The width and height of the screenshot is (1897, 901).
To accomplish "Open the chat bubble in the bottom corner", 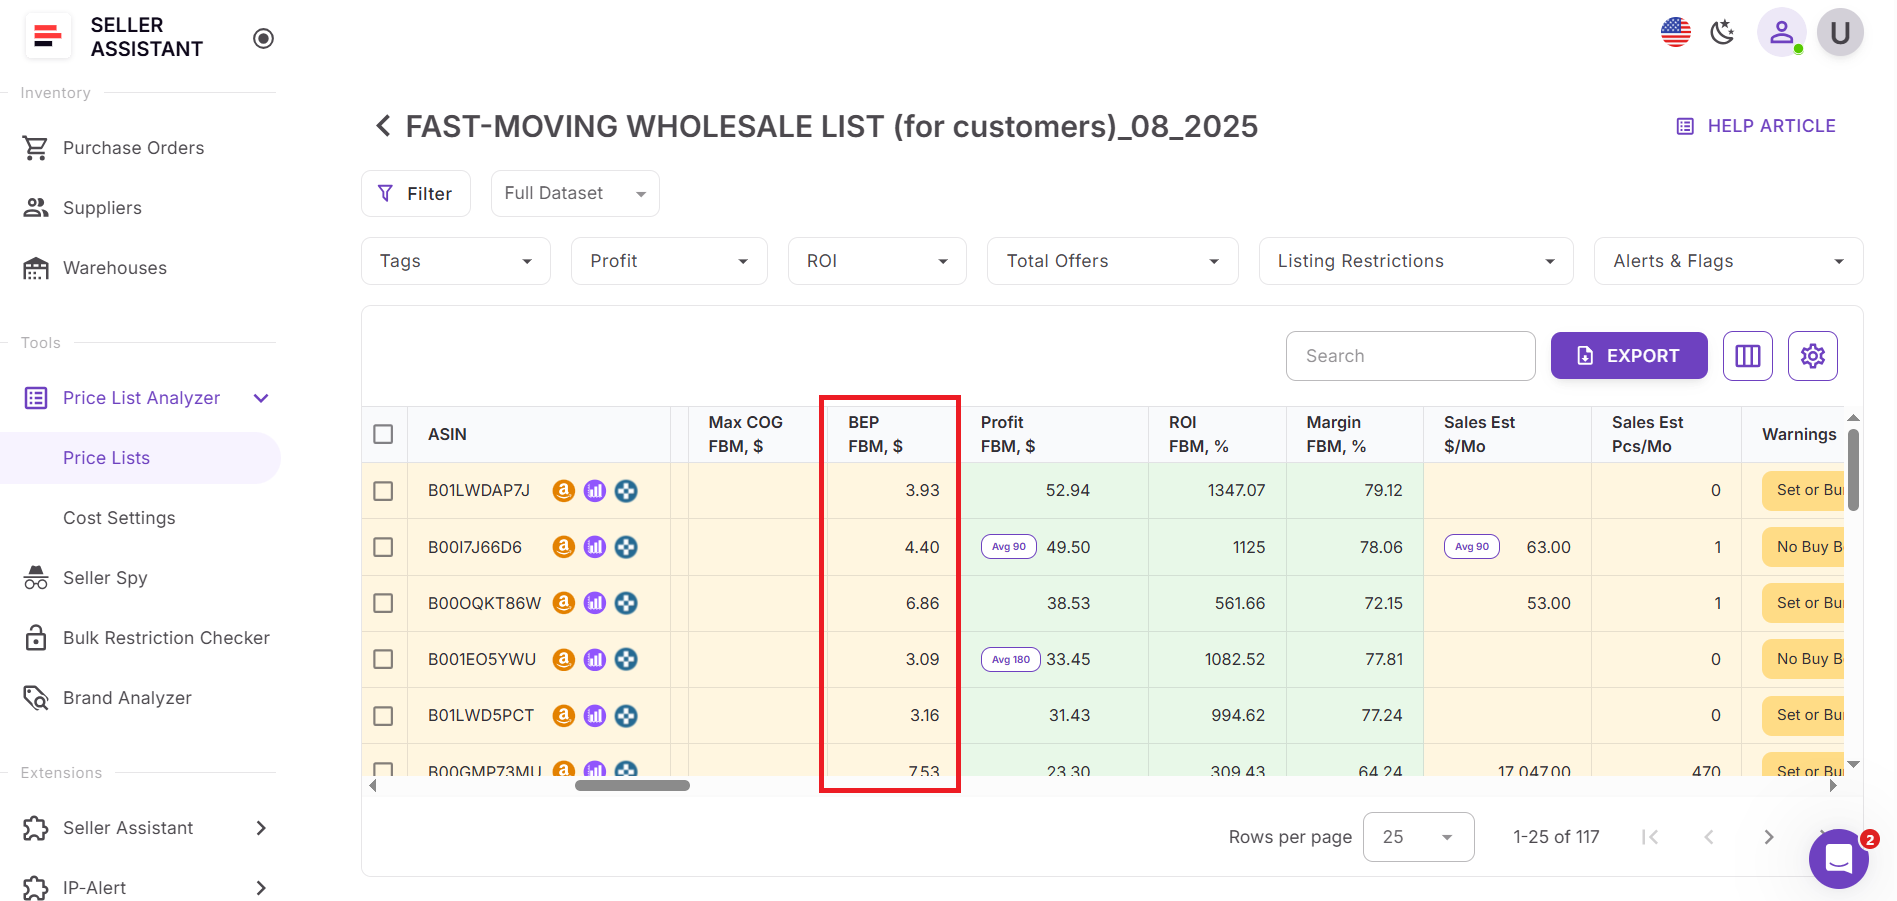I will 1838,858.
